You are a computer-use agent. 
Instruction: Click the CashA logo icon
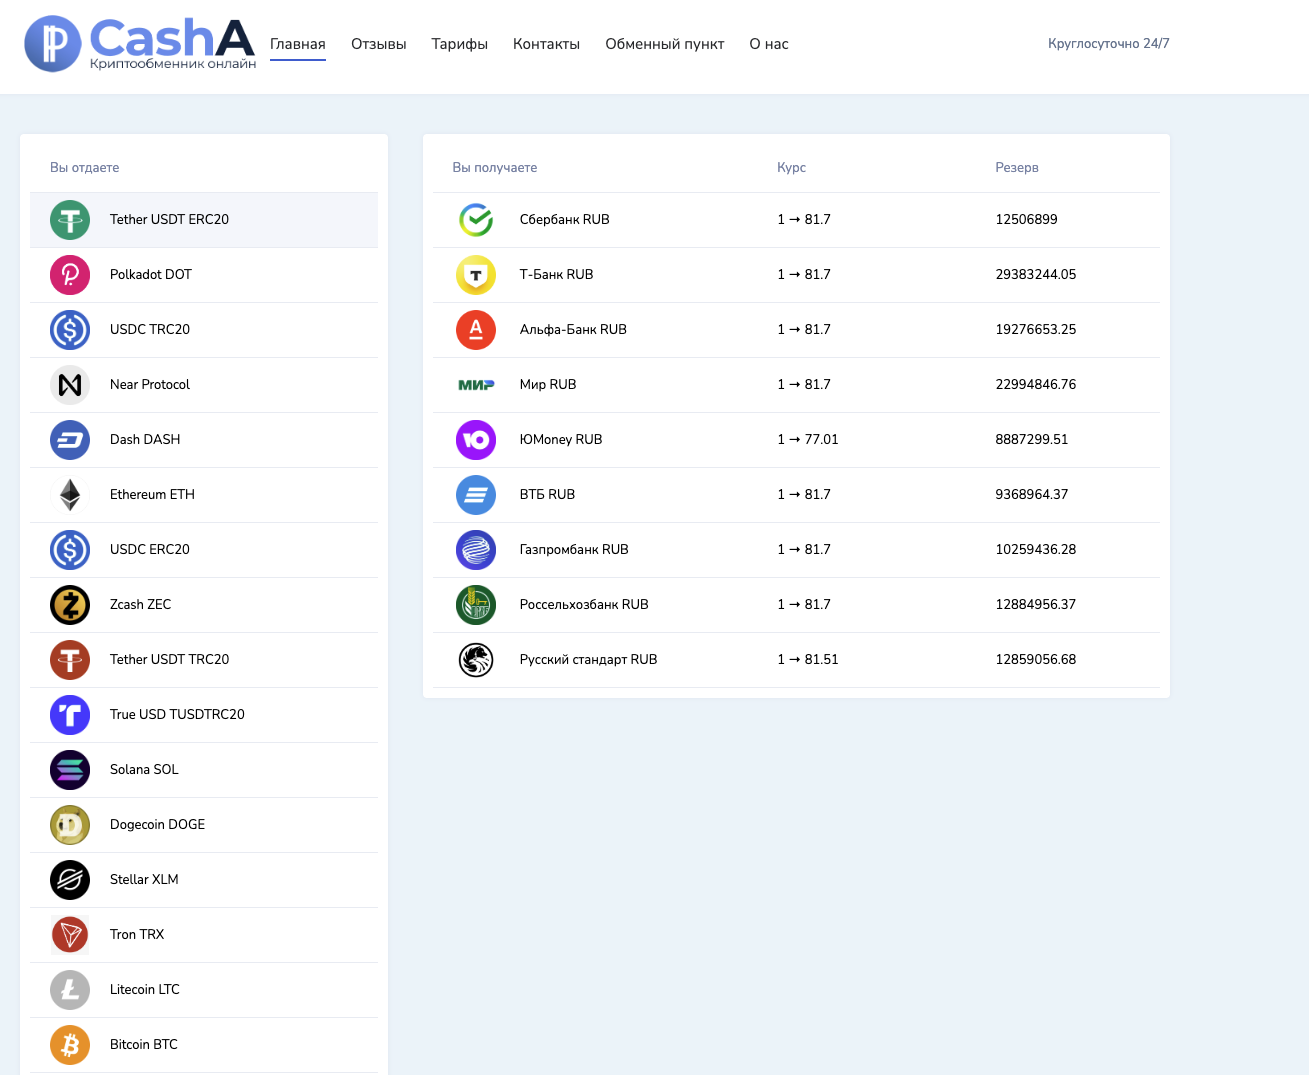(x=53, y=44)
